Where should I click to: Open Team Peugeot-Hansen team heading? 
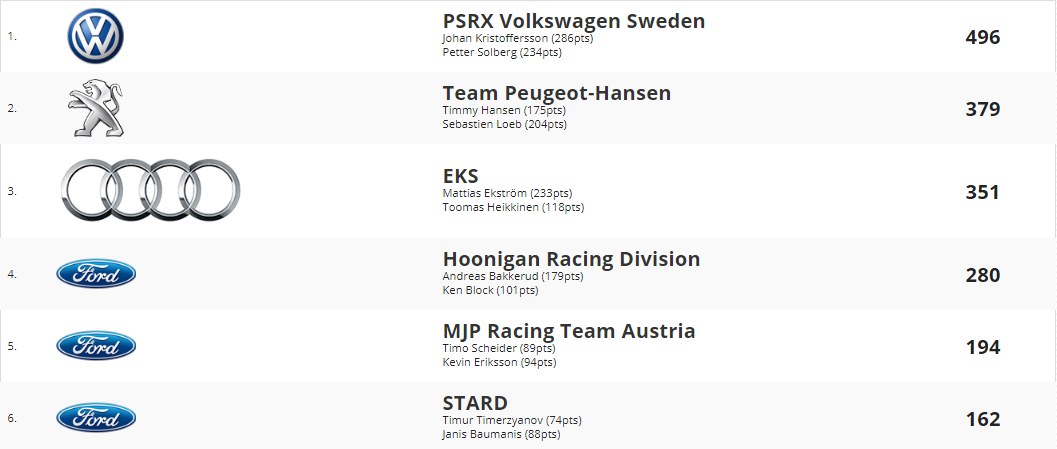pos(556,93)
